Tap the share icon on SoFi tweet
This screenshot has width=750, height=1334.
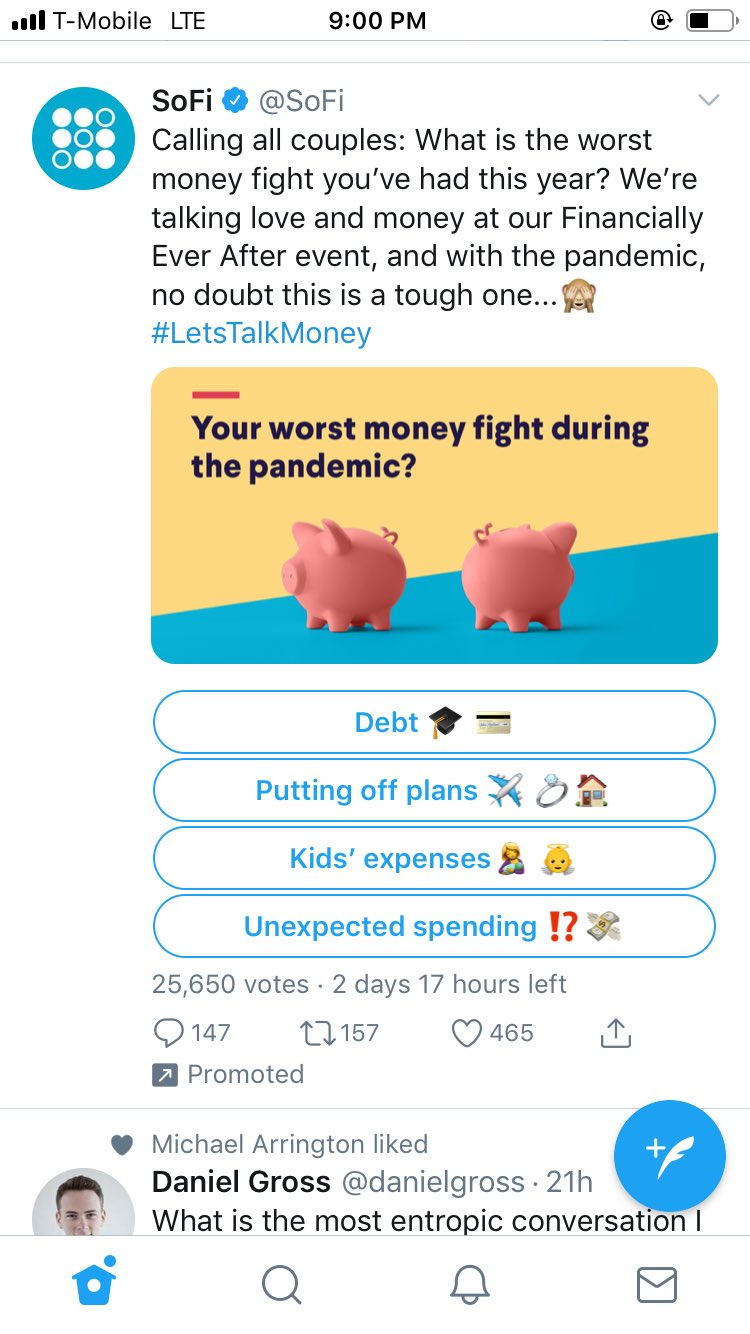pyautogui.click(x=616, y=1033)
